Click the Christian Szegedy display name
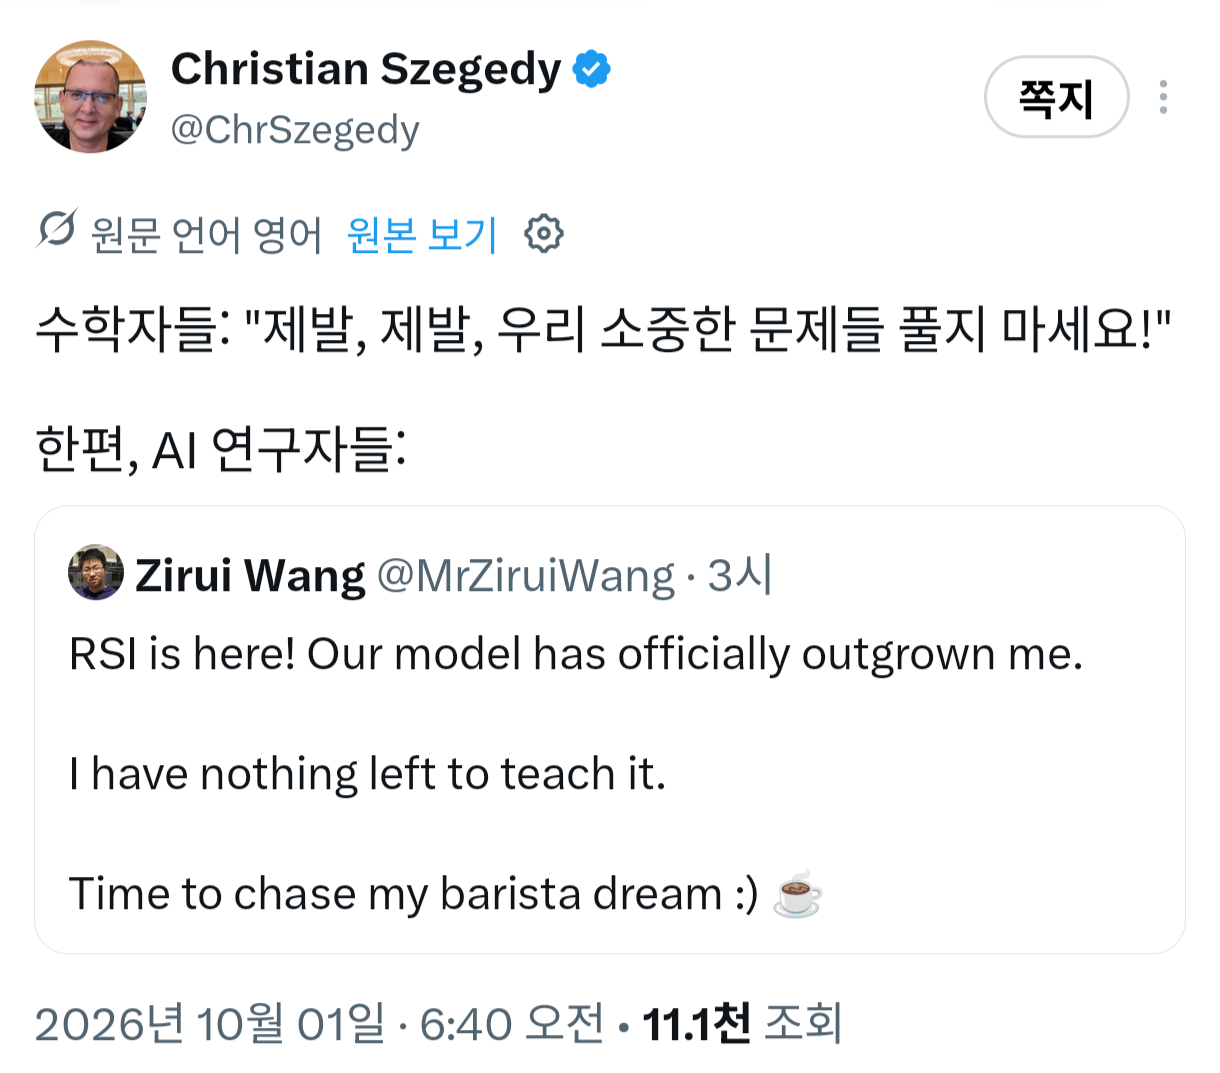This screenshot has height=1073, width=1220. click(x=365, y=70)
